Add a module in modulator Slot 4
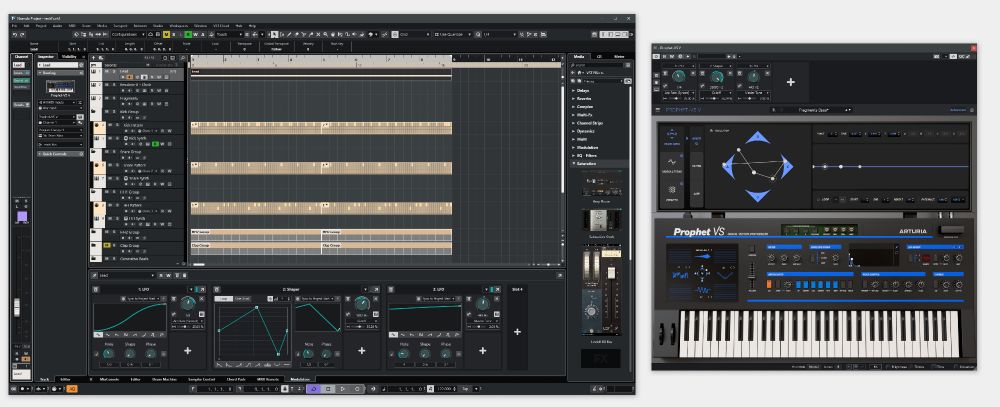 pyautogui.click(x=517, y=331)
